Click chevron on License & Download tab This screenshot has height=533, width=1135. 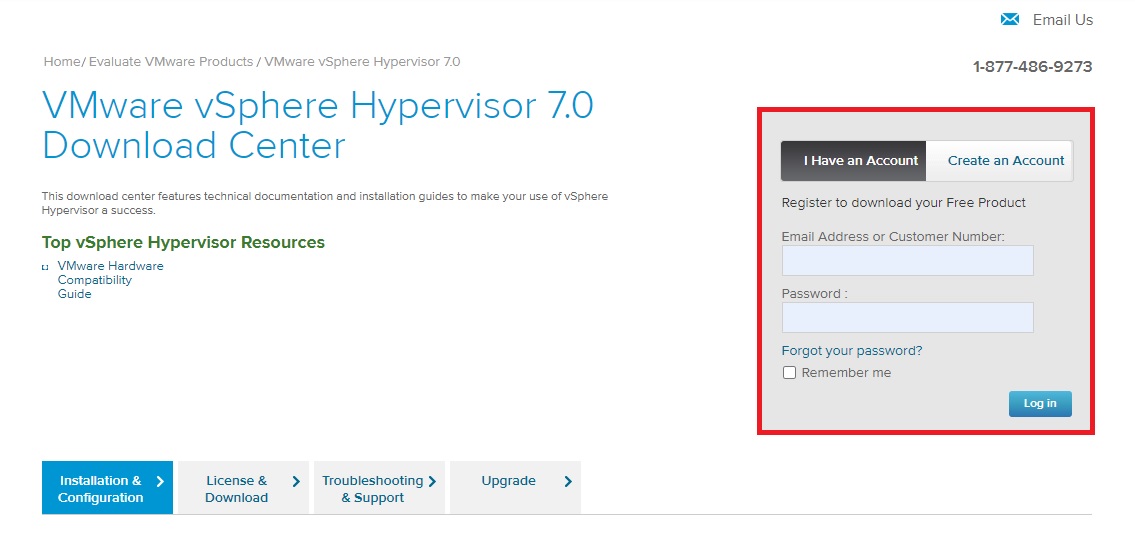(x=296, y=482)
